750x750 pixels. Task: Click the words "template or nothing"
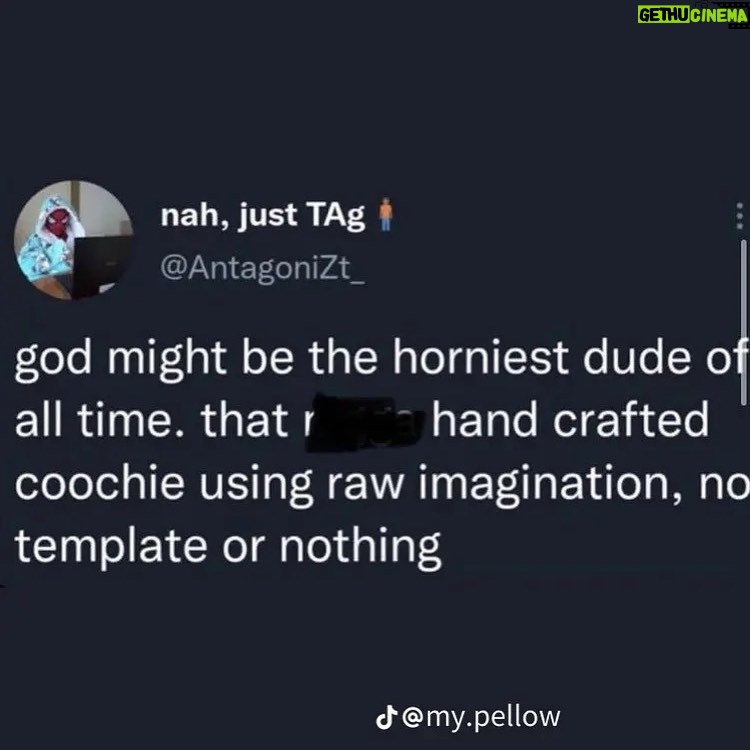pos(228,546)
